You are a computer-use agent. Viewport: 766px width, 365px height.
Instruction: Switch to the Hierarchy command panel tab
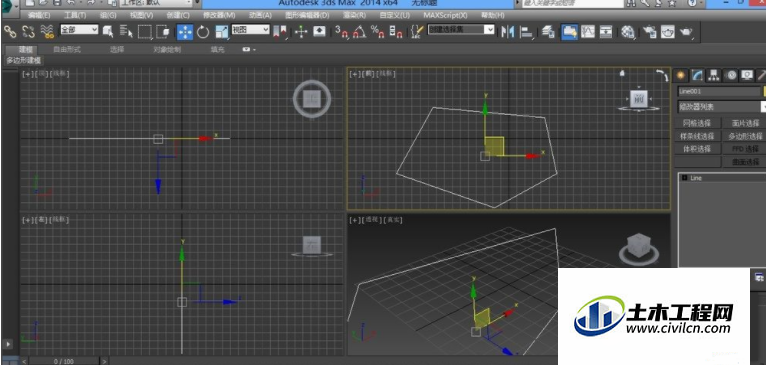[x=714, y=75]
